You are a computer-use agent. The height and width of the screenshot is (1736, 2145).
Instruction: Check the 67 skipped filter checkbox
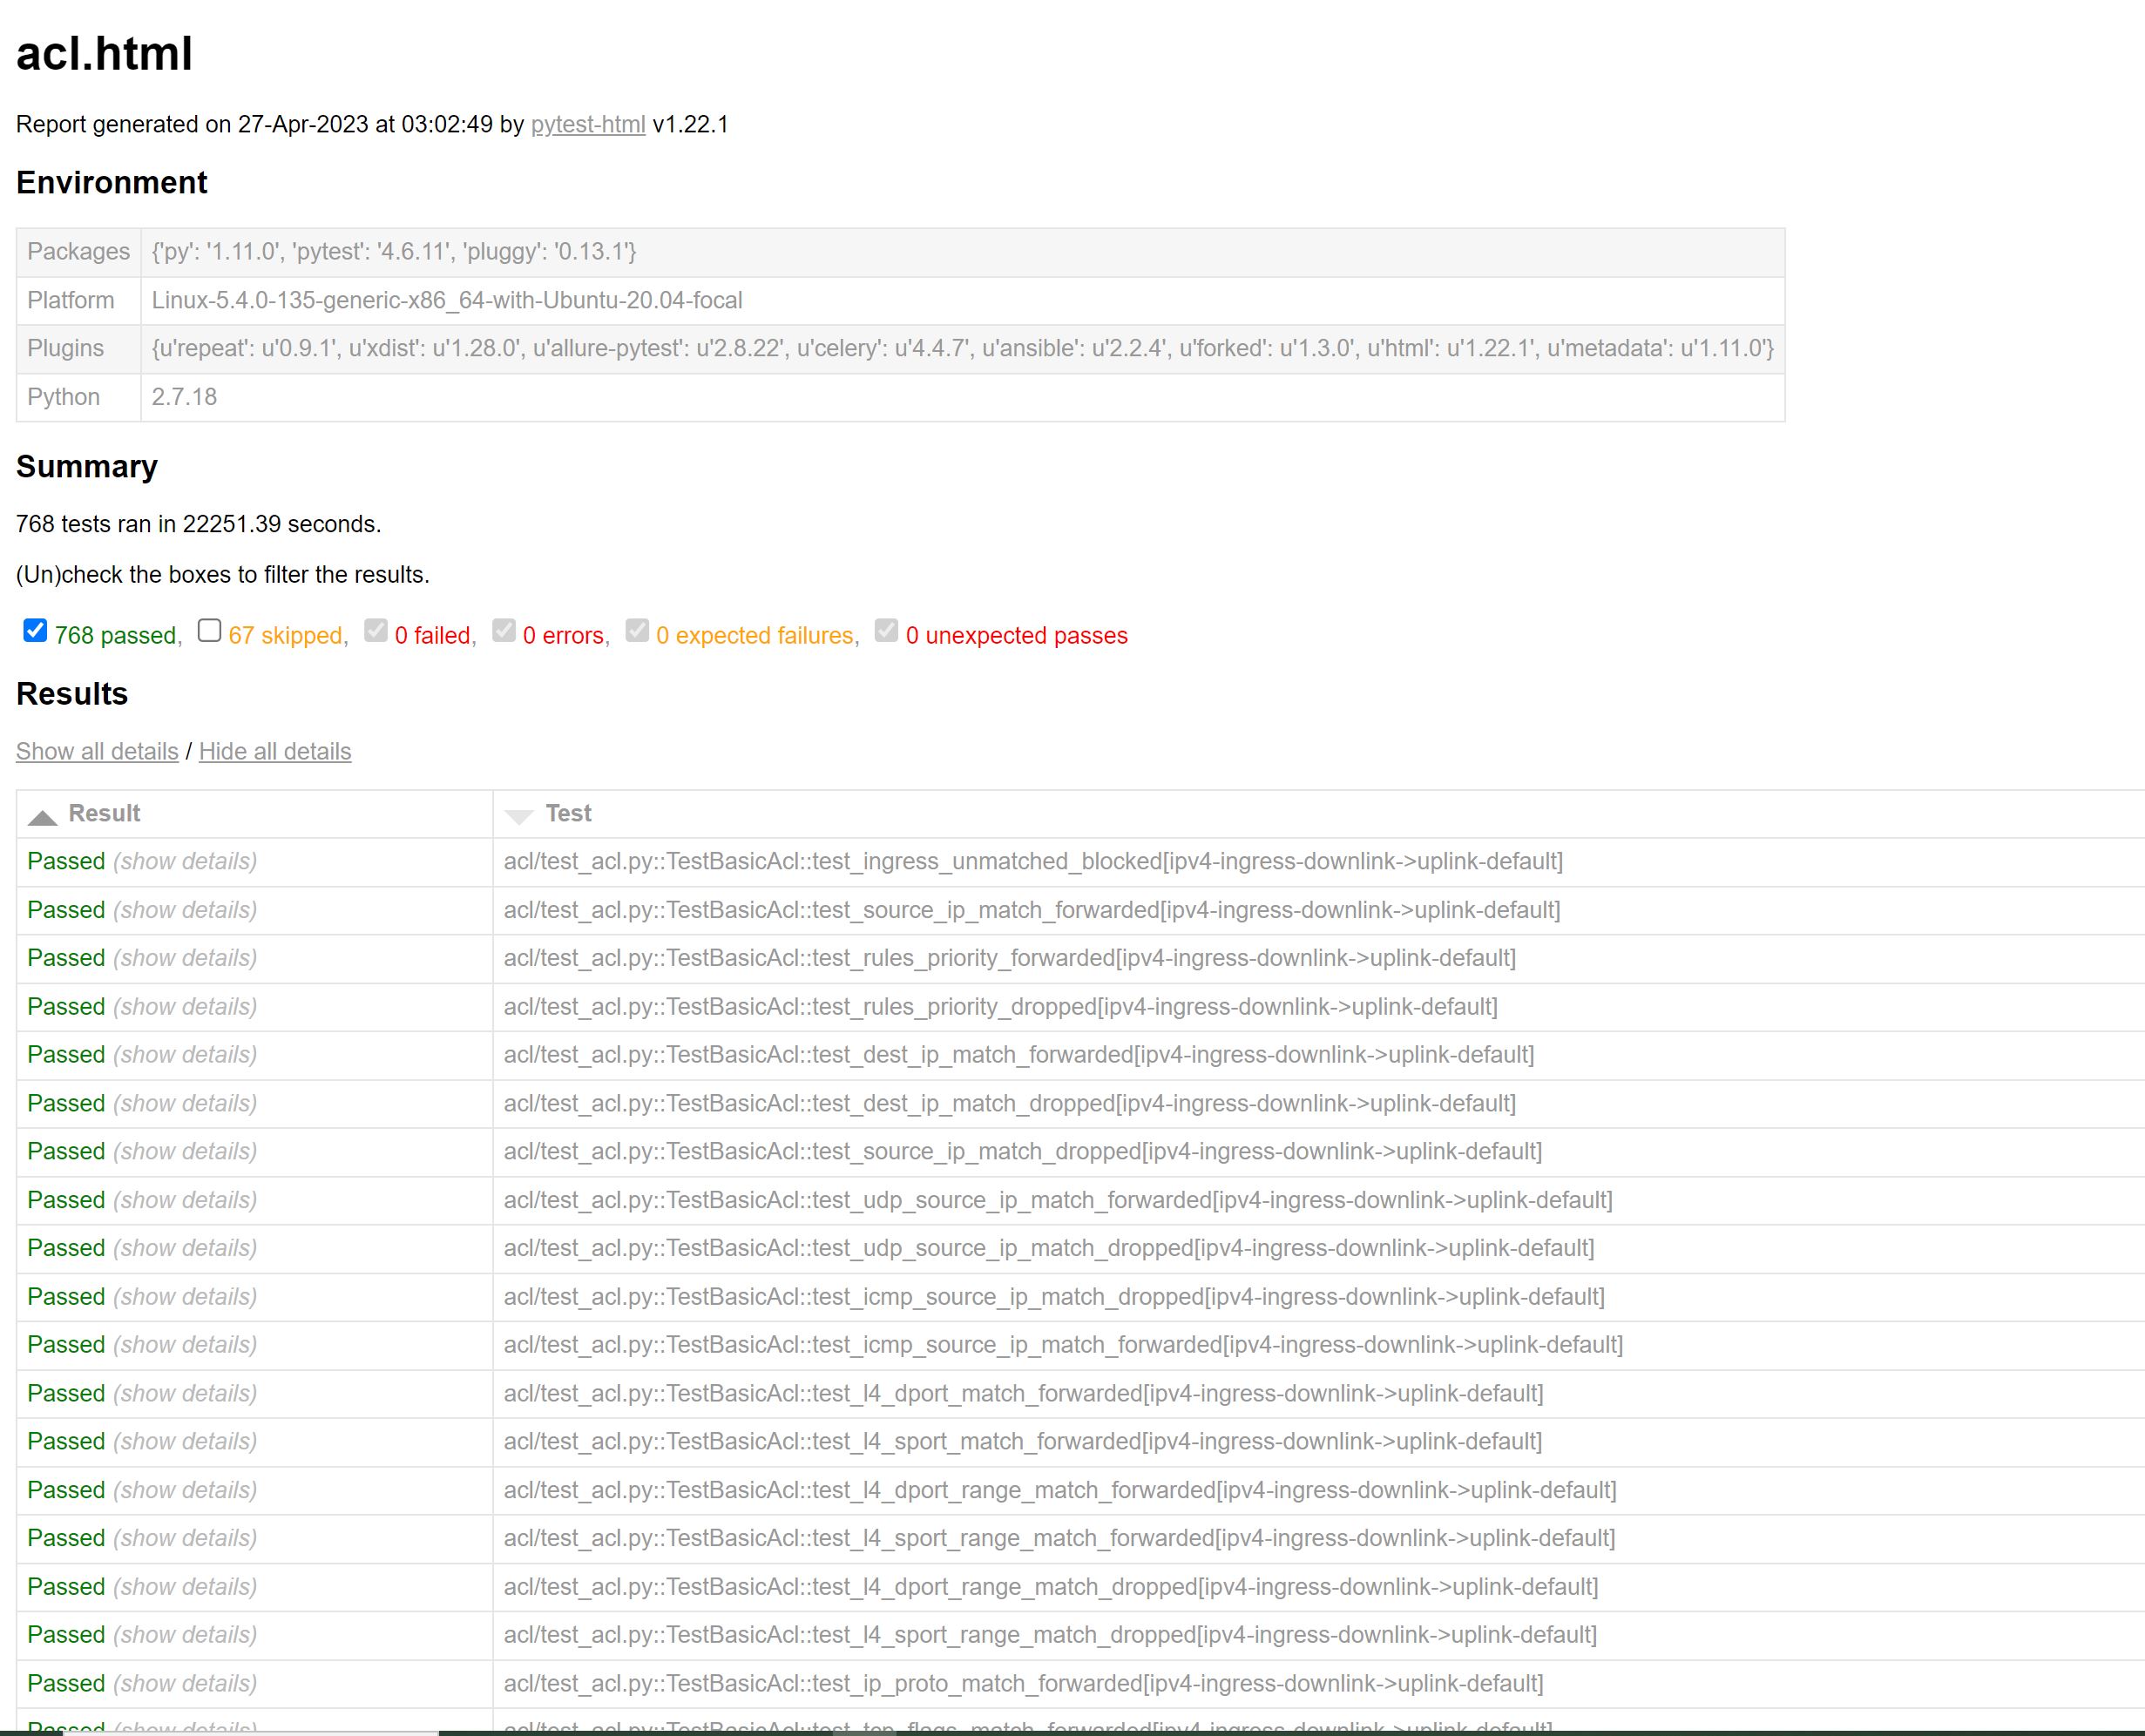coord(209,630)
